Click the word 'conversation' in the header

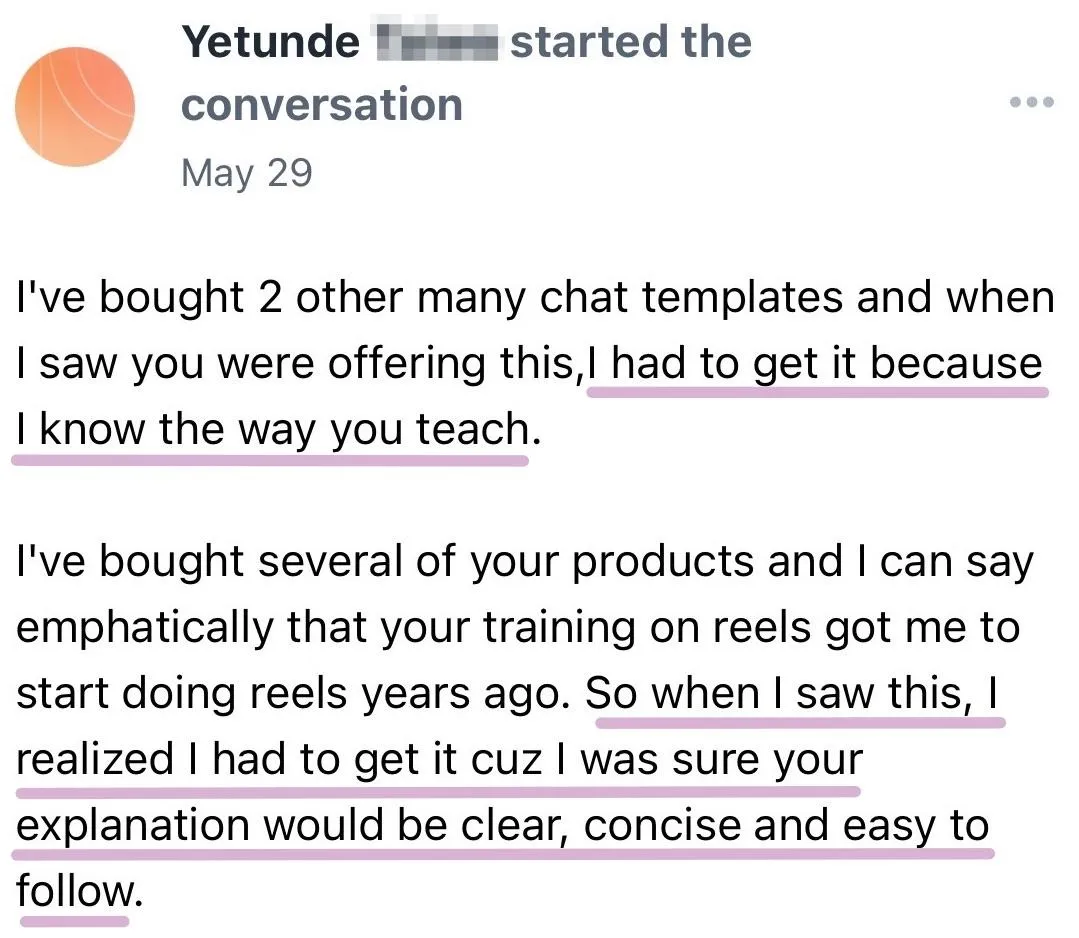pyautogui.click(x=322, y=105)
